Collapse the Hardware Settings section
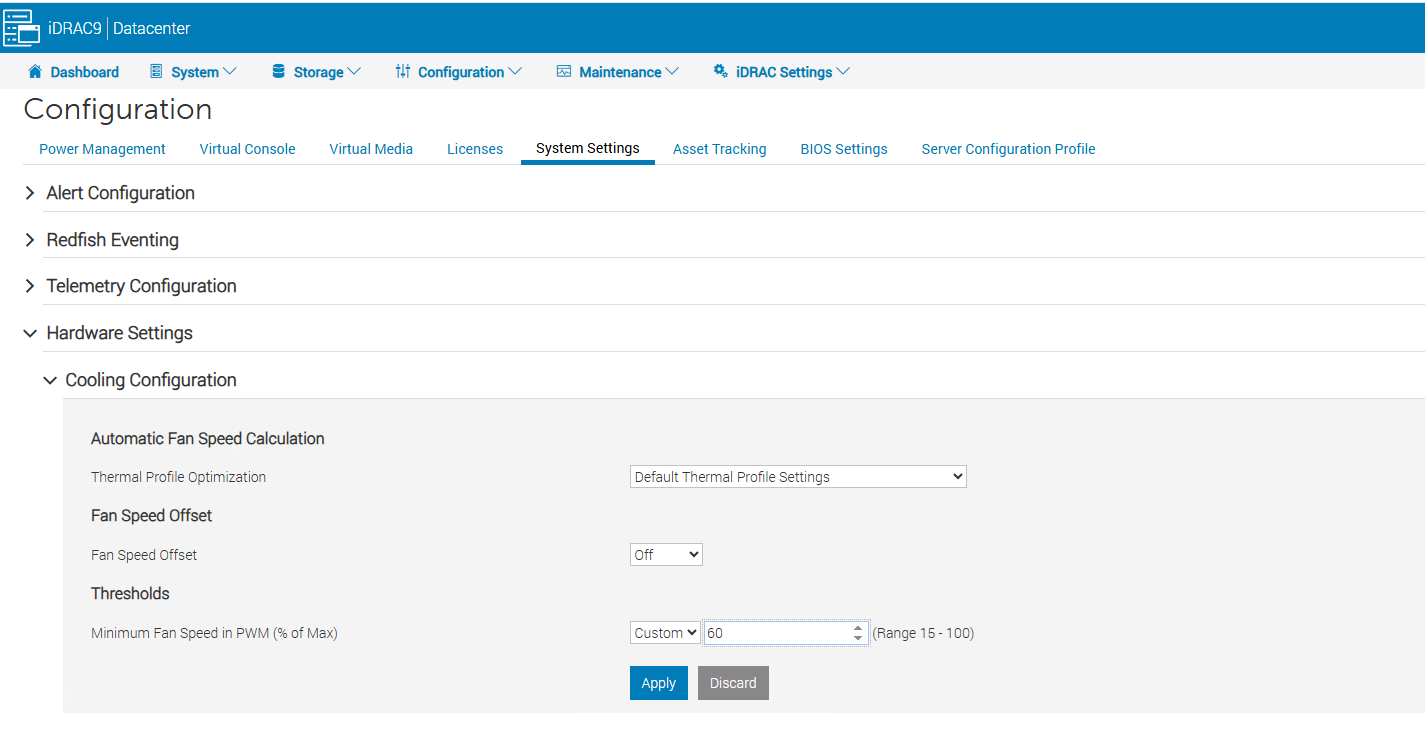Screen dimensions: 1425x742 (x=30, y=333)
